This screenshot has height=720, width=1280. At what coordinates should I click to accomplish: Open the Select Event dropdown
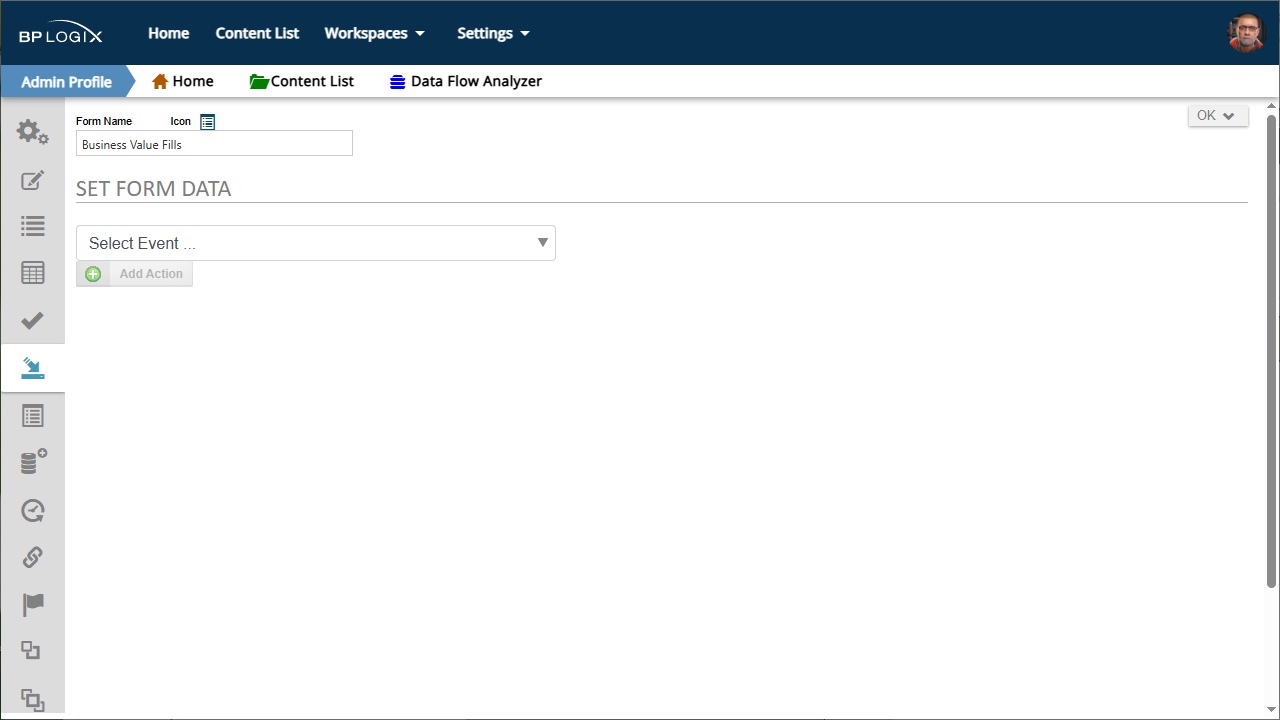316,243
